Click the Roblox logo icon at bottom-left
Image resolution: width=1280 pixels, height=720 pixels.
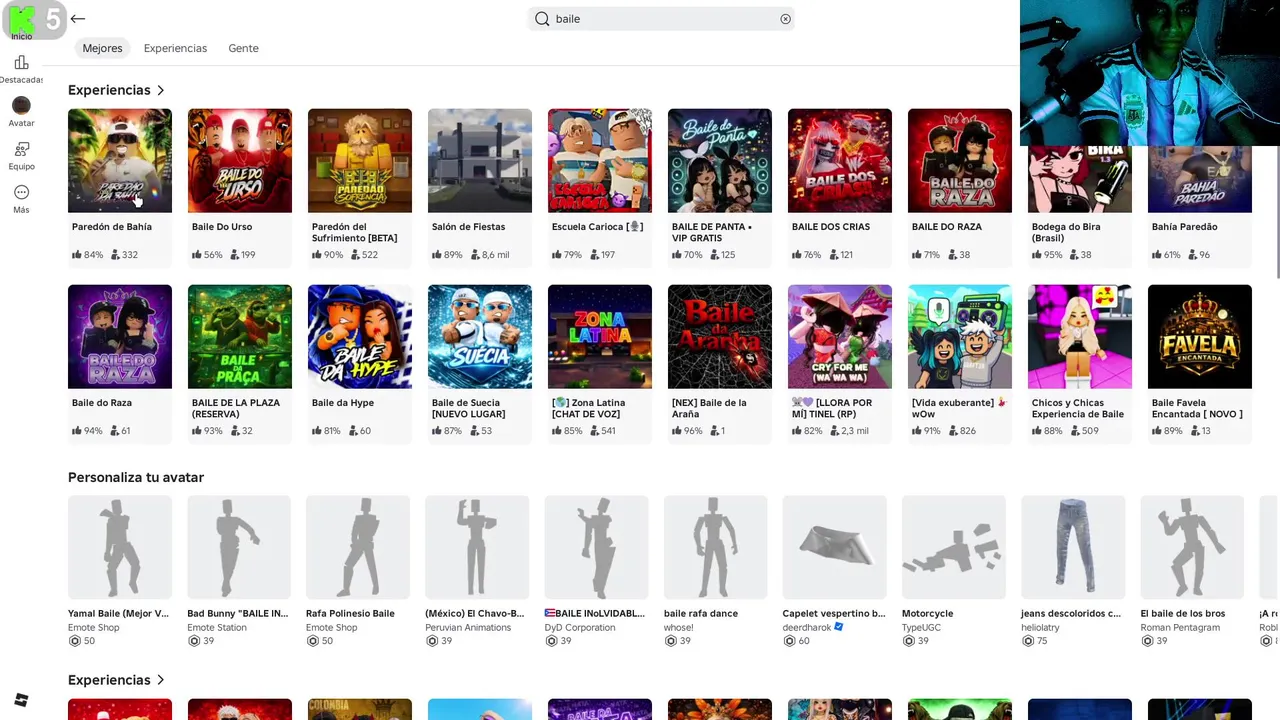click(21, 700)
